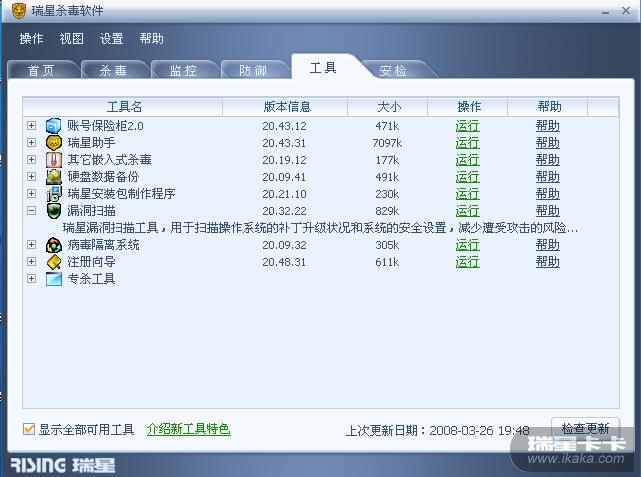Expand the 专杀工具 row
Viewport: 641px width, 477px height.
tap(31, 279)
